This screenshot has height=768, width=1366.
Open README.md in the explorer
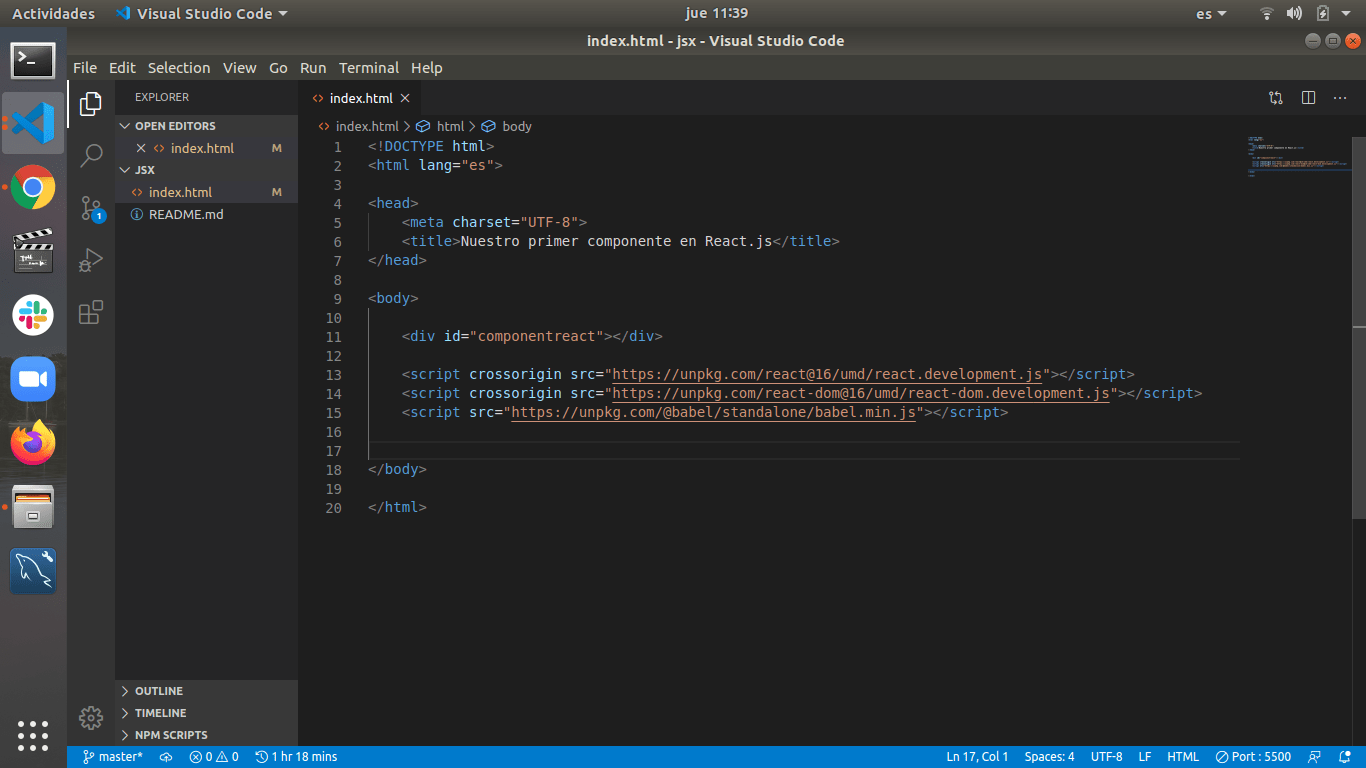click(206, 214)
